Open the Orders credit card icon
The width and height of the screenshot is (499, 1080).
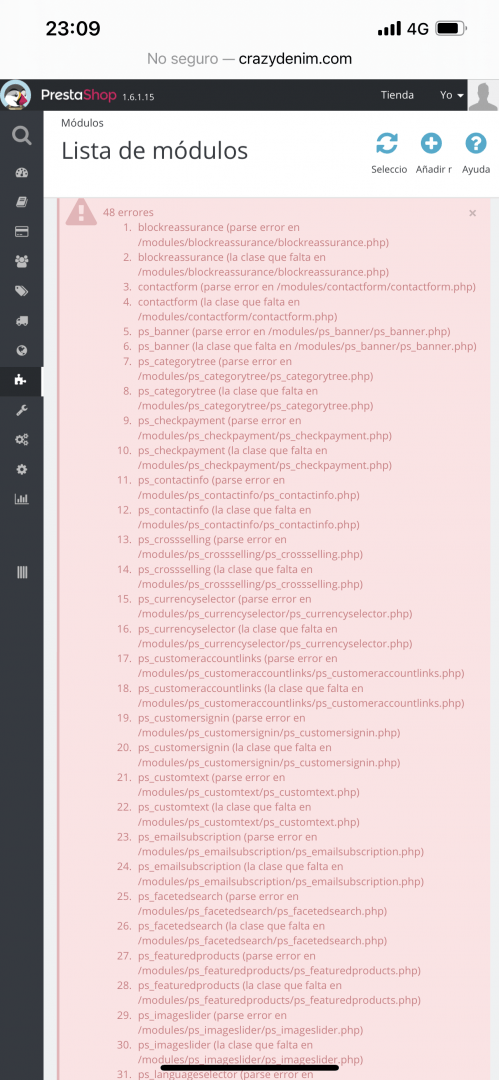21,231
